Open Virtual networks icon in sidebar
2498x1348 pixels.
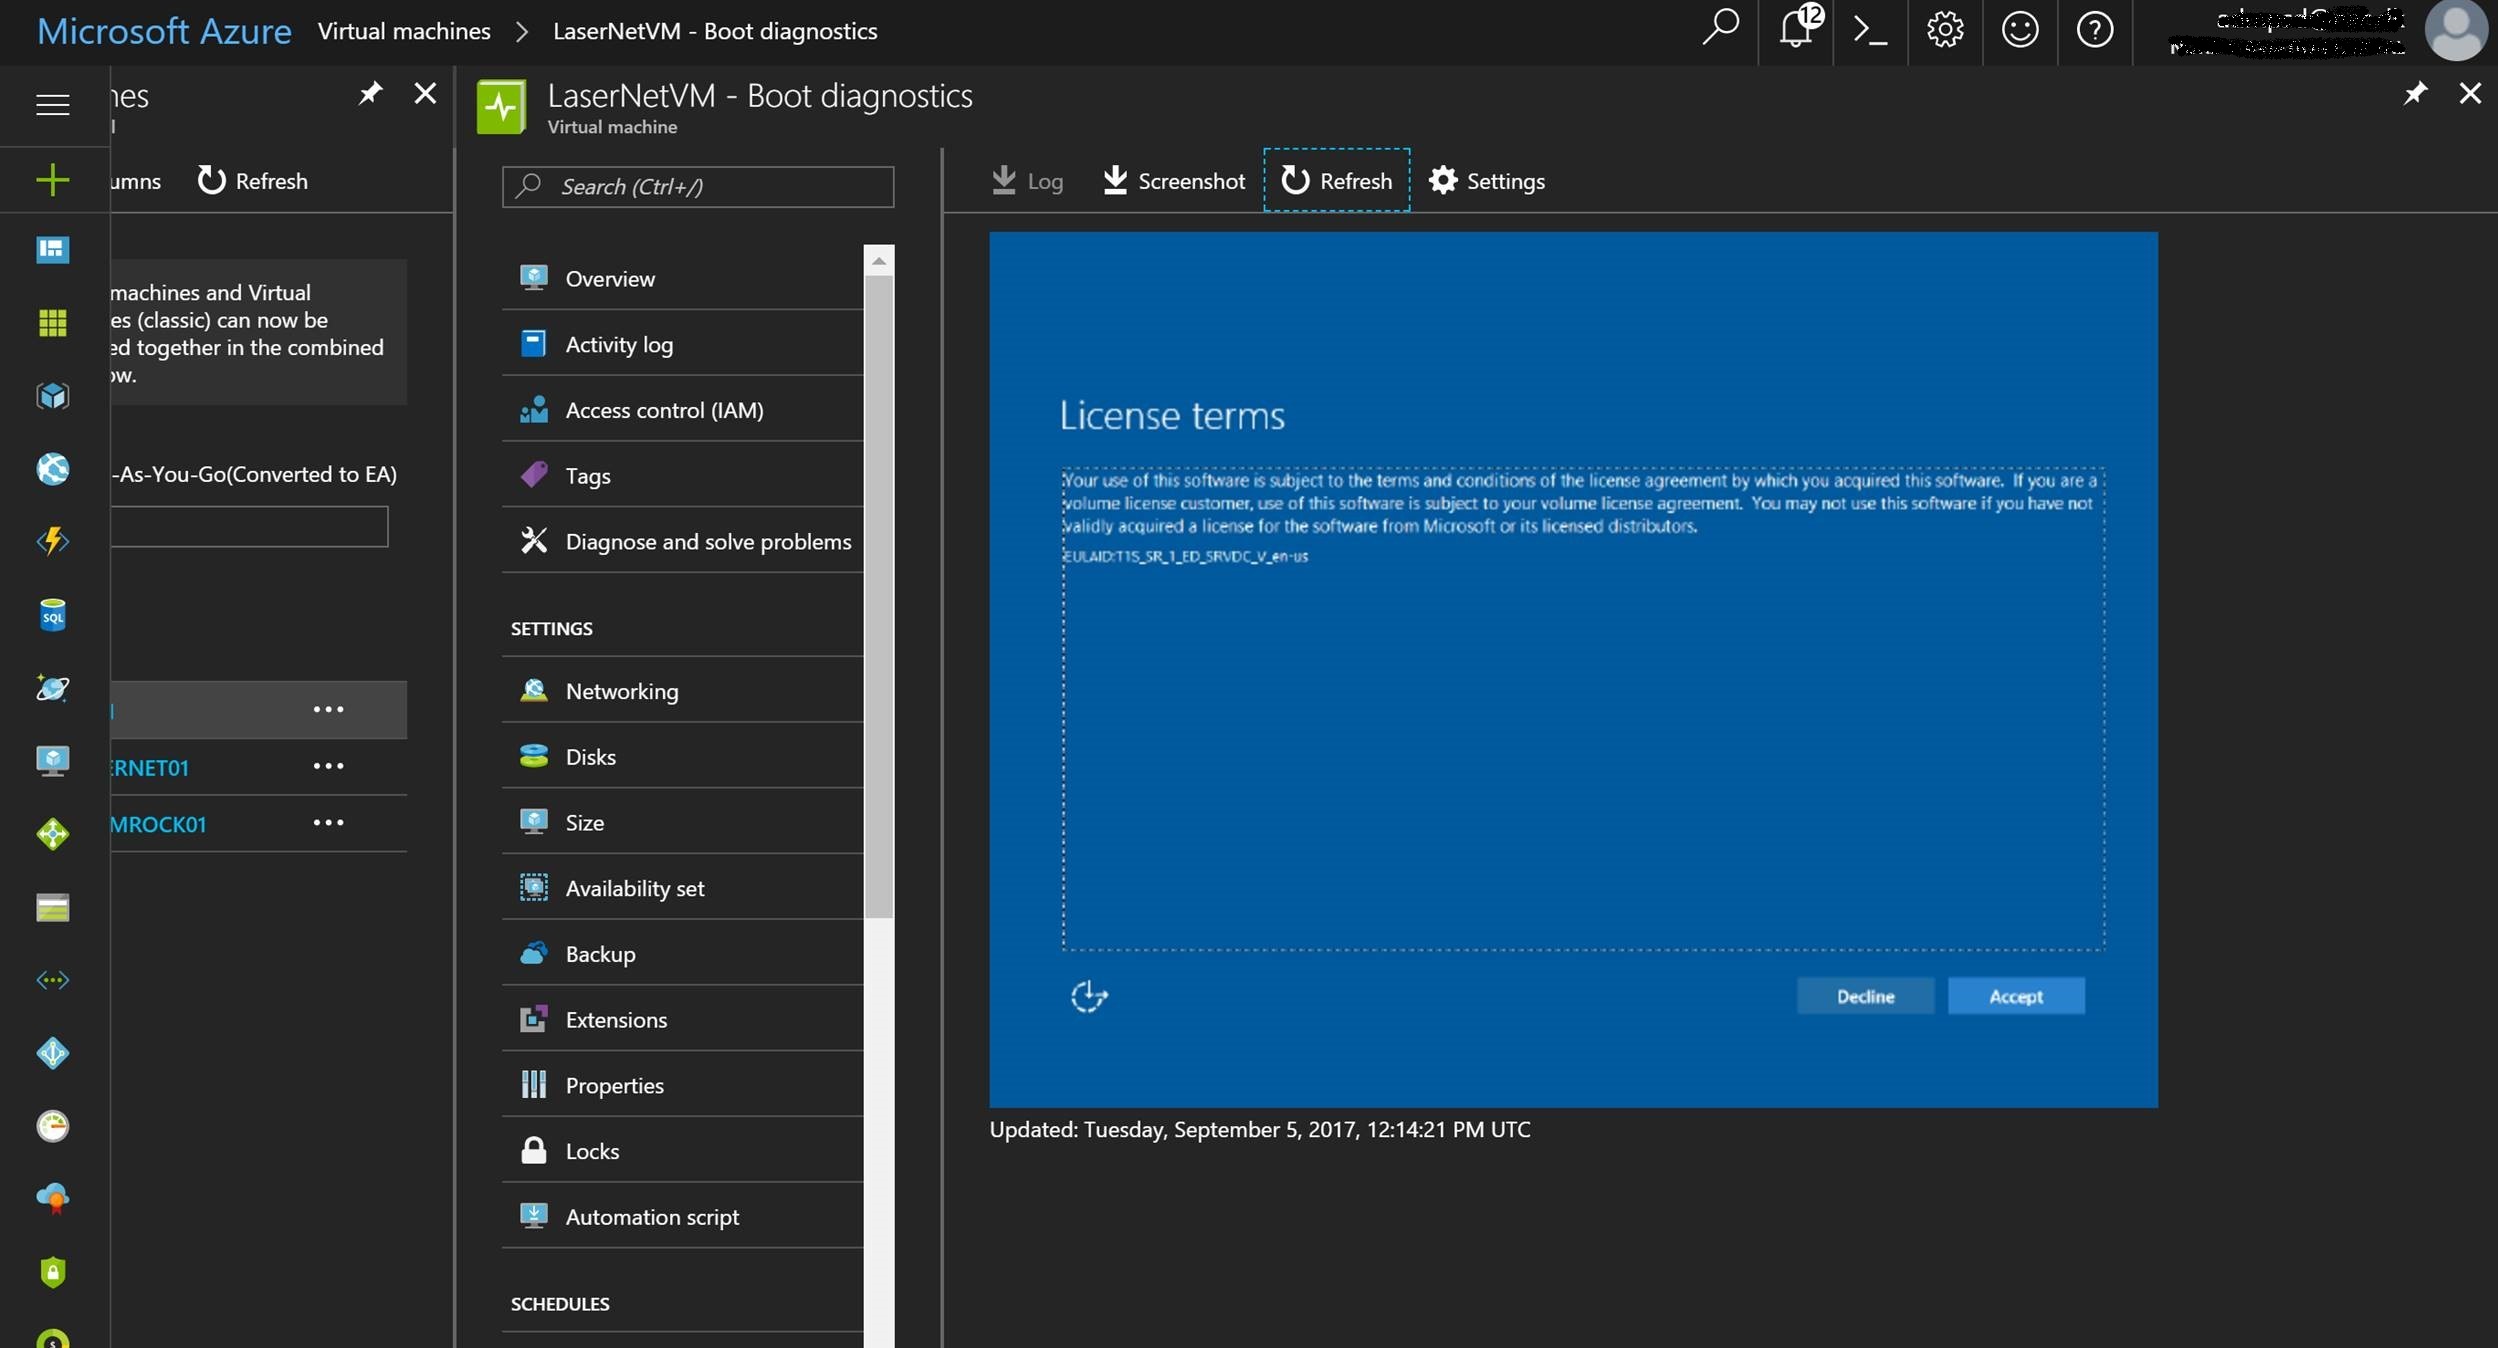pos(53,980)
